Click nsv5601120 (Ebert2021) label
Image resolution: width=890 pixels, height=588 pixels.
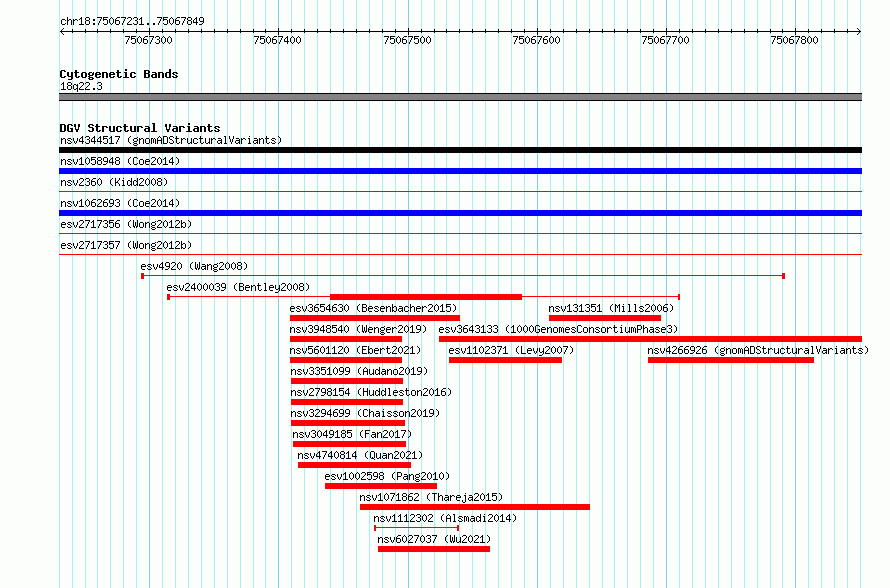tap(355, 350)
